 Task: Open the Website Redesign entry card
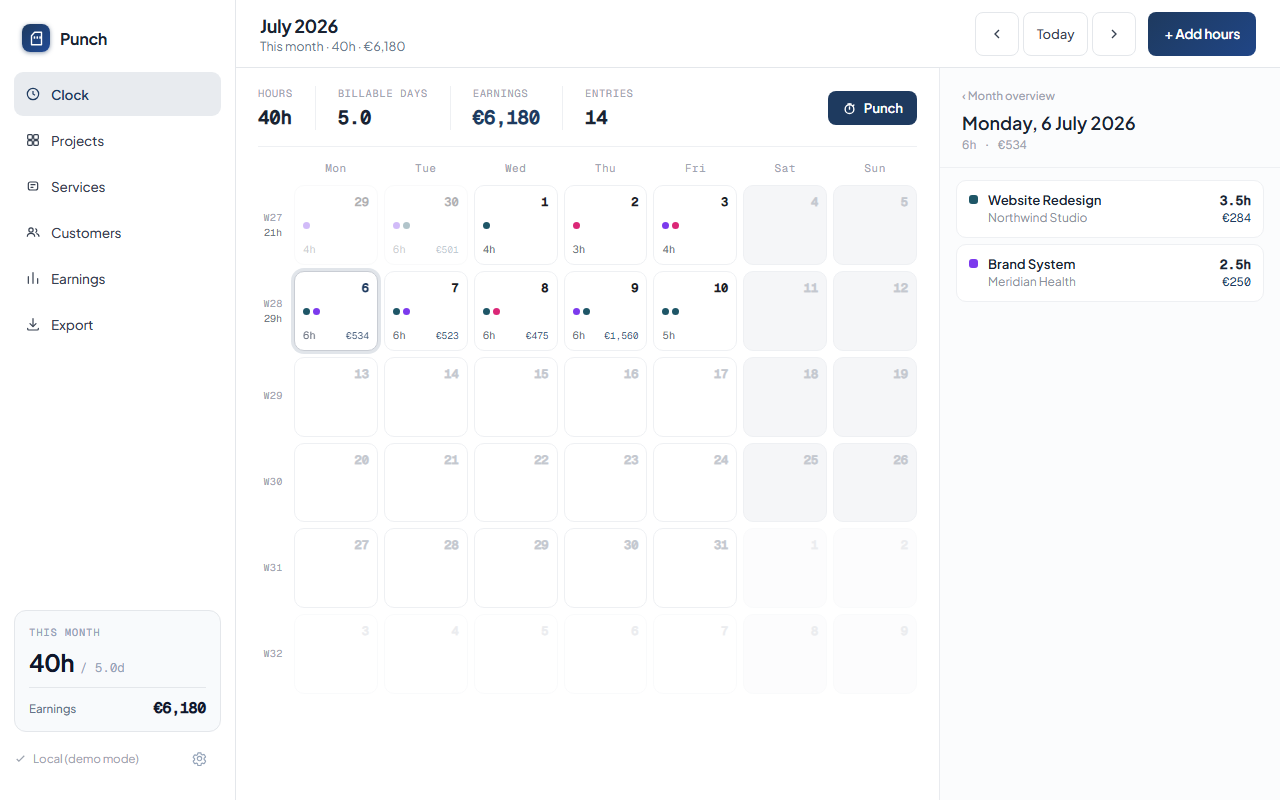tap(1110, 209)
